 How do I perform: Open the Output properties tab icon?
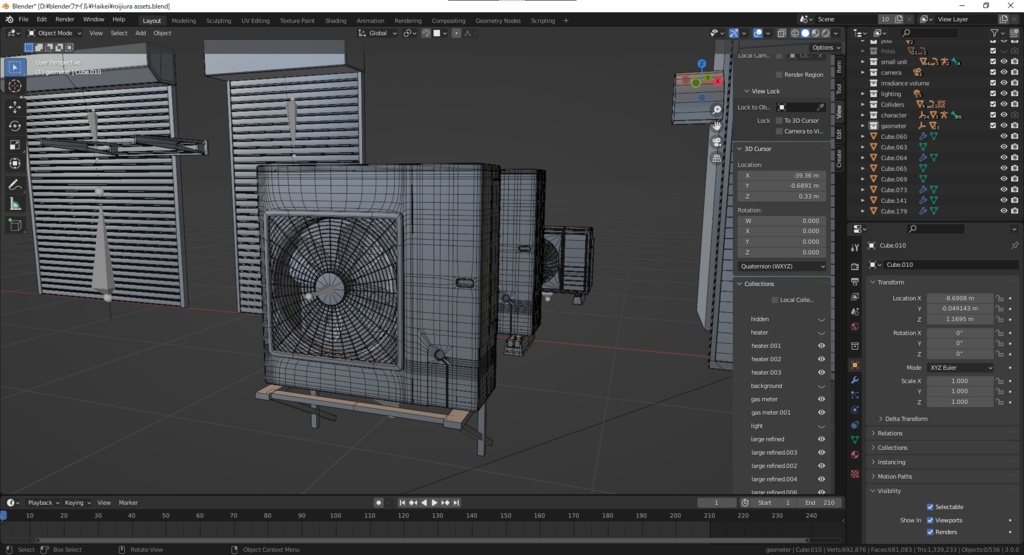pyautogui.click(x=855, y=281)
